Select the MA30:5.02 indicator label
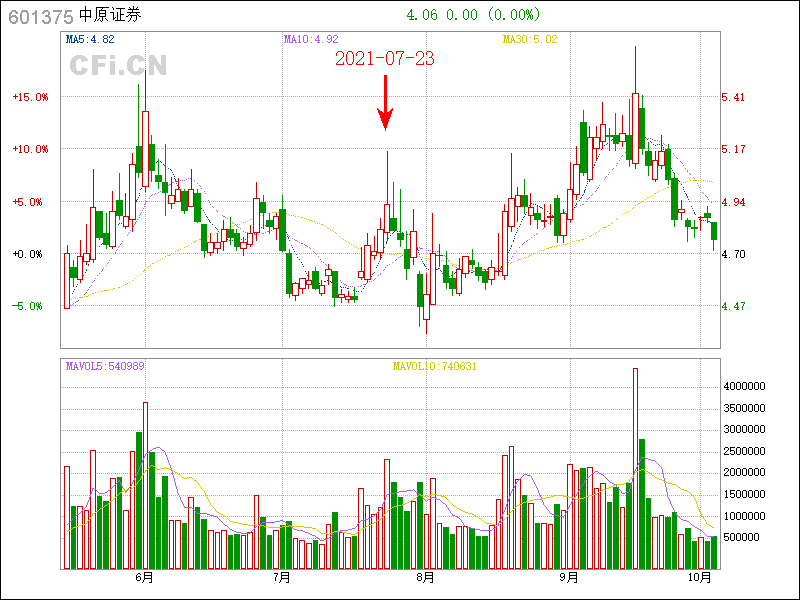Image resolution: width=800 pixels, height=600 pixels. pos(530,39)
